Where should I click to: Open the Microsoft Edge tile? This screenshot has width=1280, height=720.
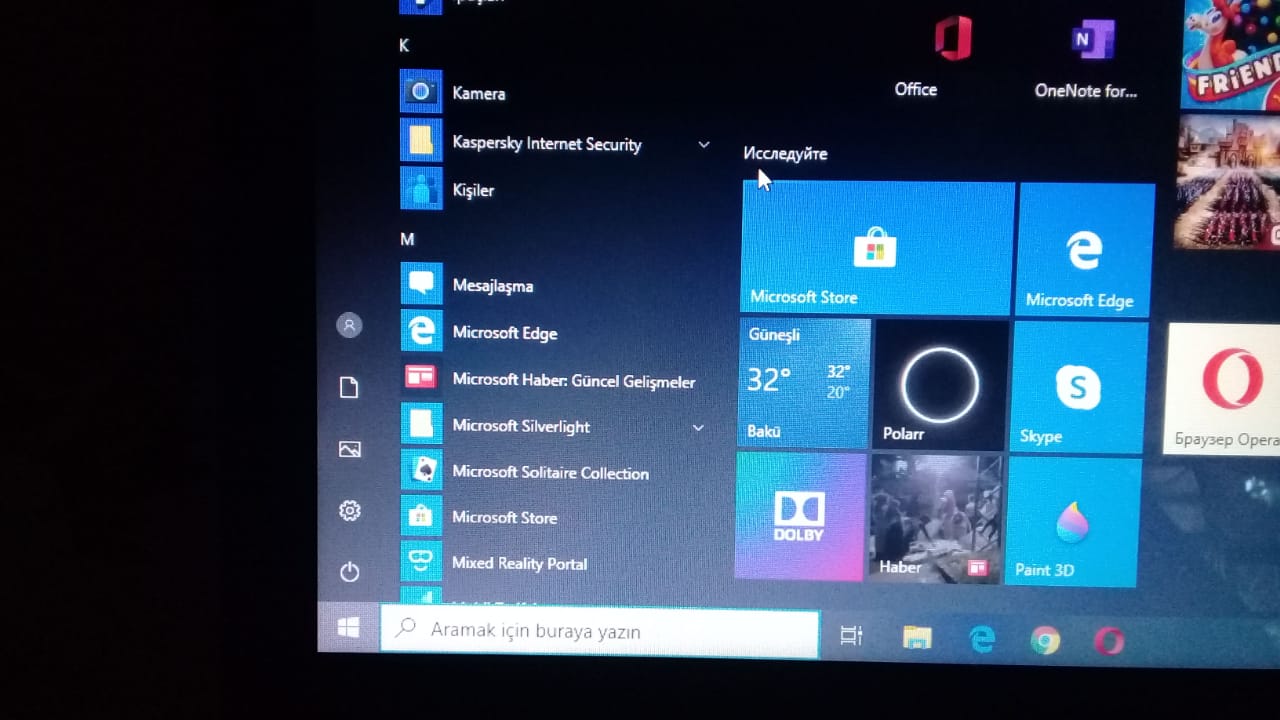tap(1084, 250)
